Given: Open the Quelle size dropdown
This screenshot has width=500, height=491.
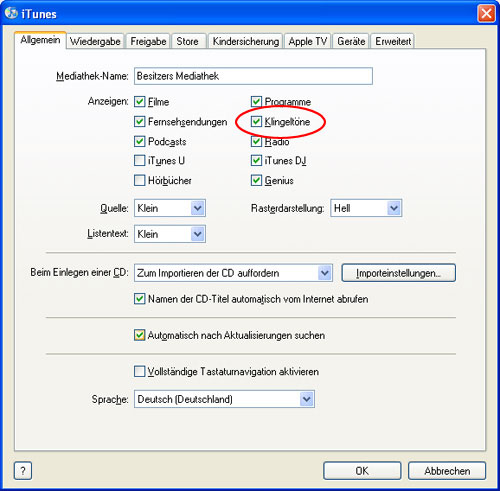Looking at the screenshot, I should [x=170, y=208].
